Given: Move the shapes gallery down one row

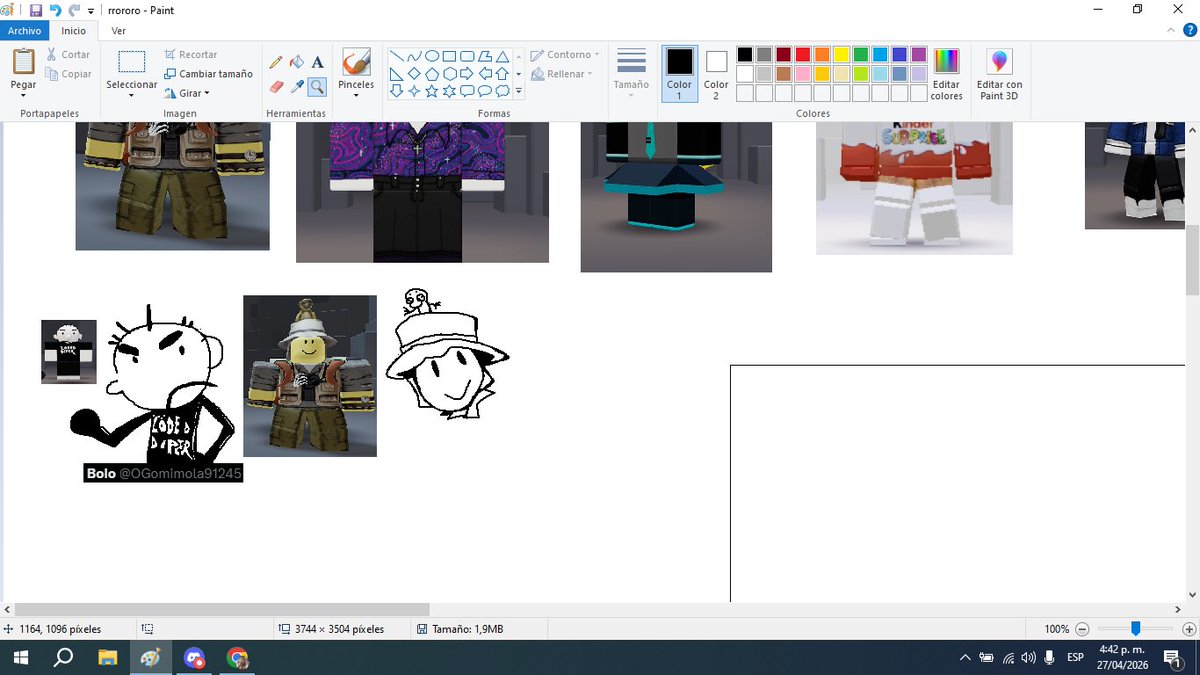Looking at the screenshot, I should [519, 74].
